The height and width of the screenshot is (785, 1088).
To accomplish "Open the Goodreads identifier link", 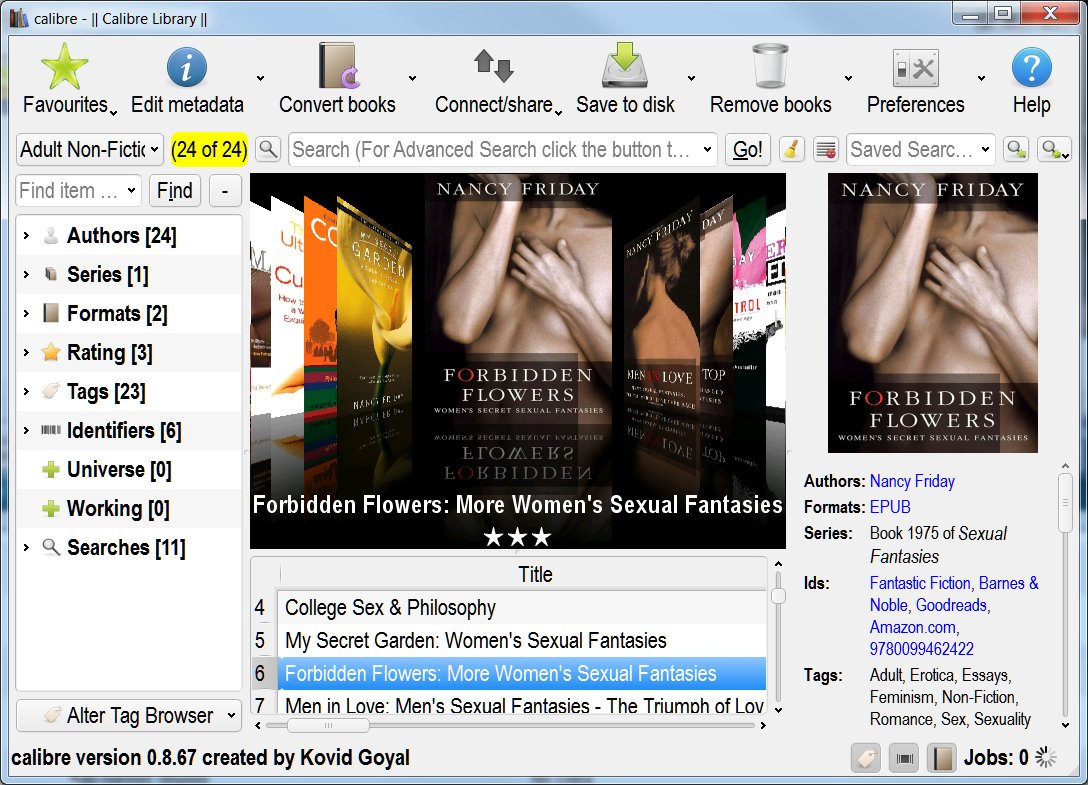I will coord(951,605).
